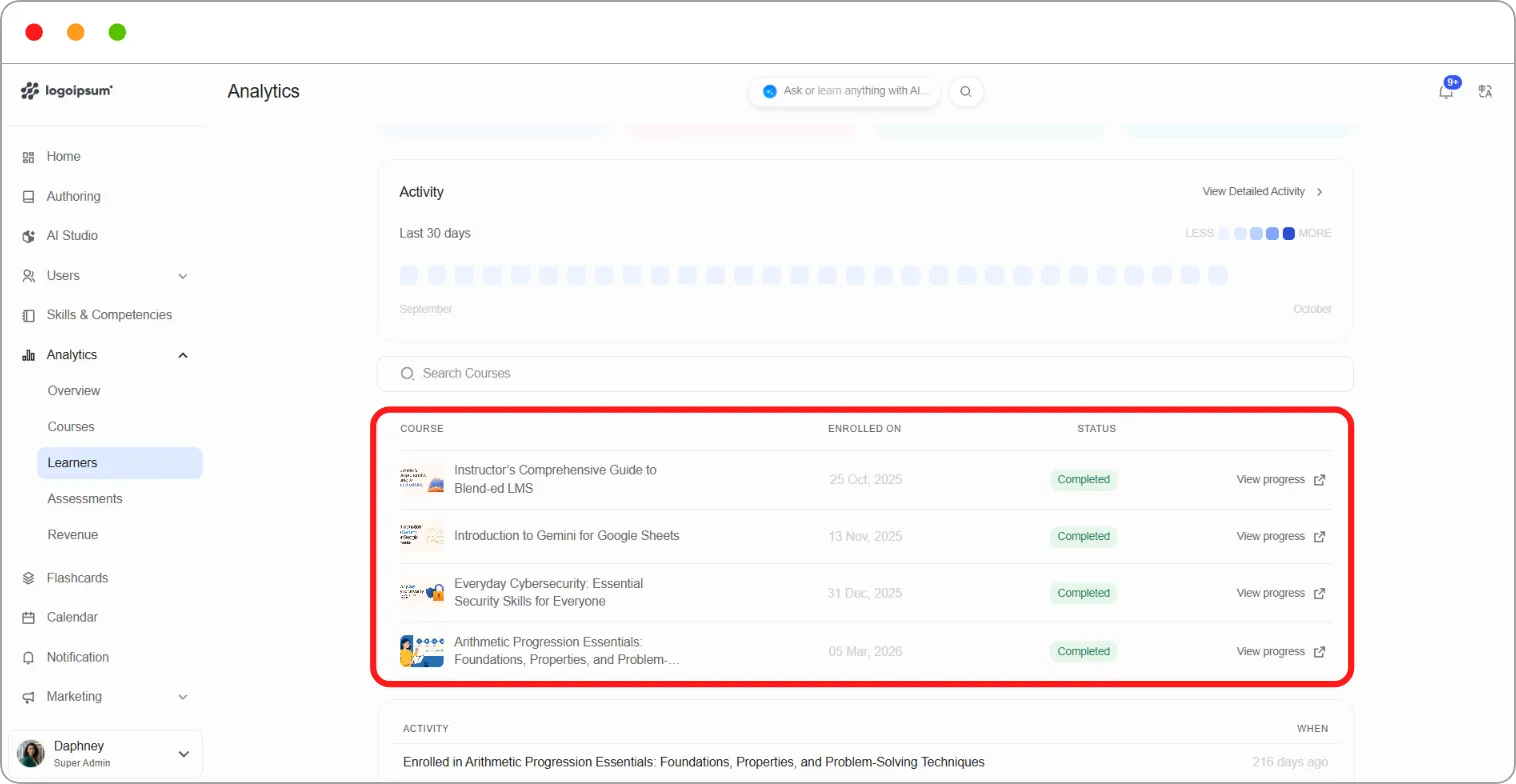Screen dimensions: 1516x784
Task: Select the Overview analytics subpage
Action: point(74,391)
